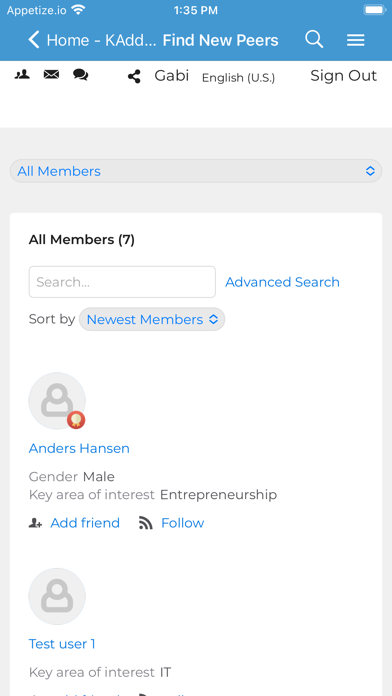
Task: Change language from English (U.S.)
Action: [x=238, y=78]
